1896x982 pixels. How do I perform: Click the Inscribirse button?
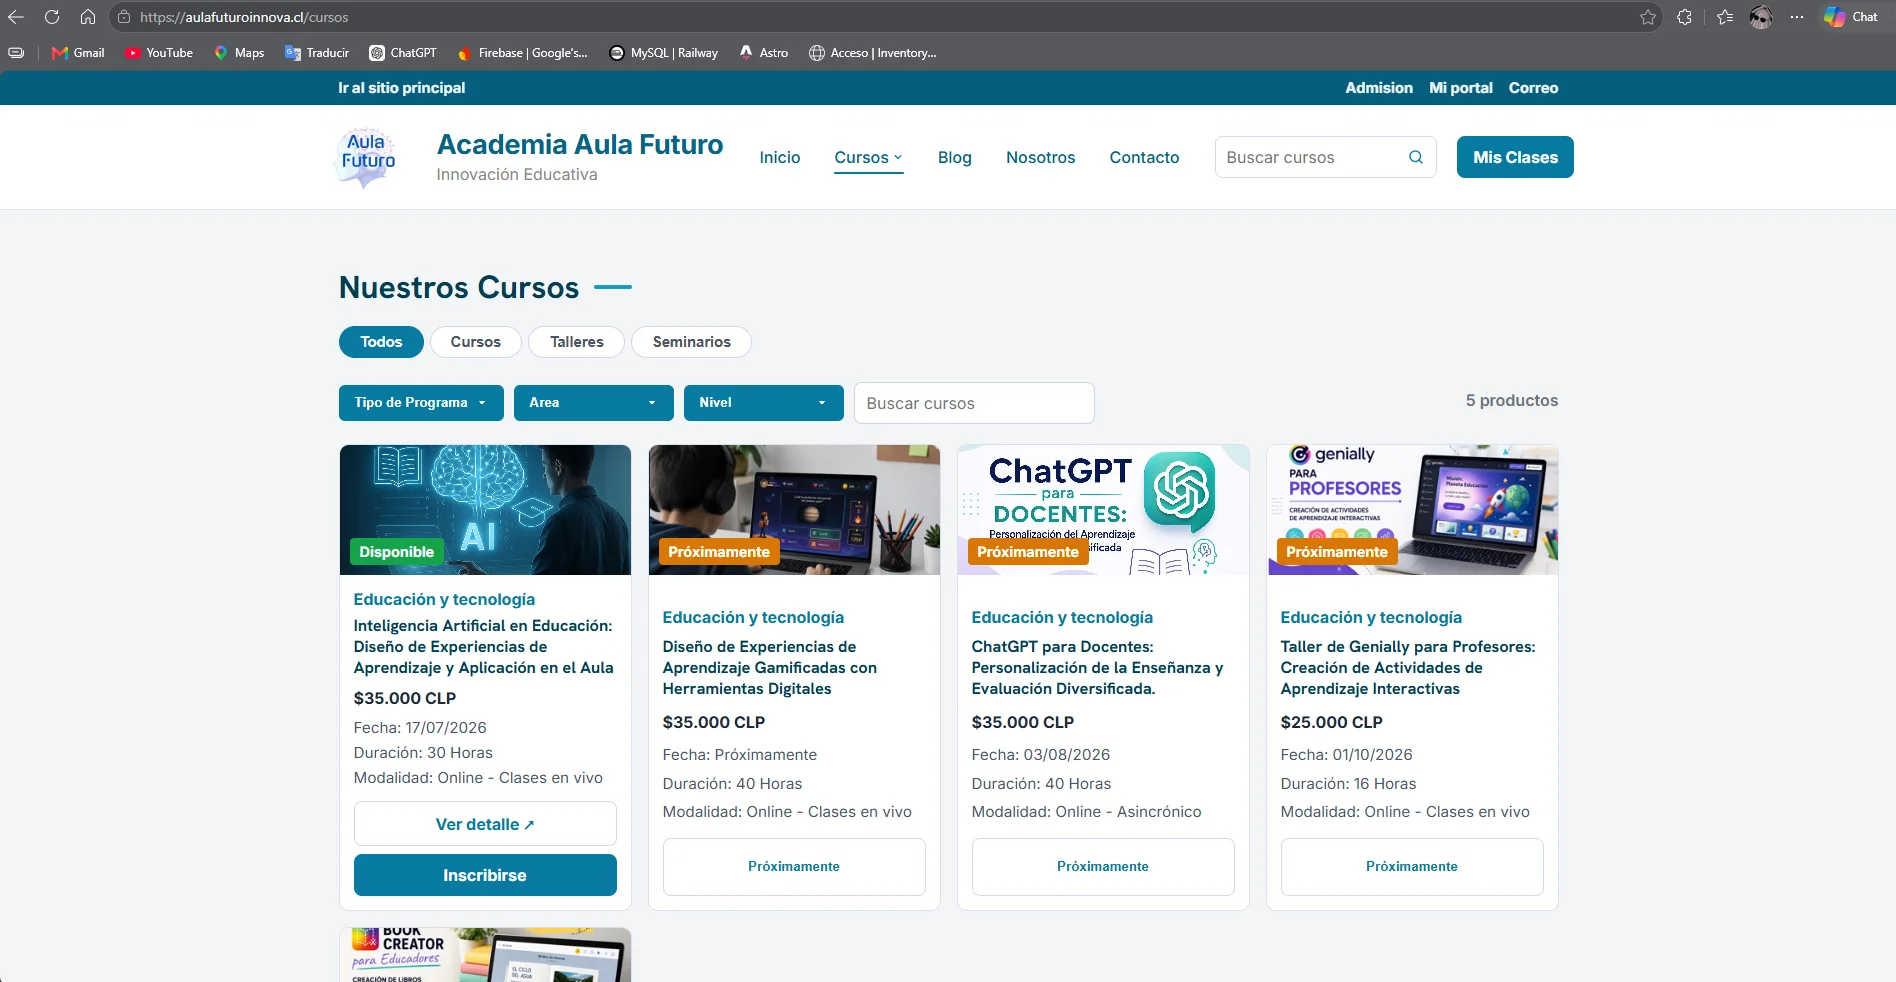coord(485,875)
